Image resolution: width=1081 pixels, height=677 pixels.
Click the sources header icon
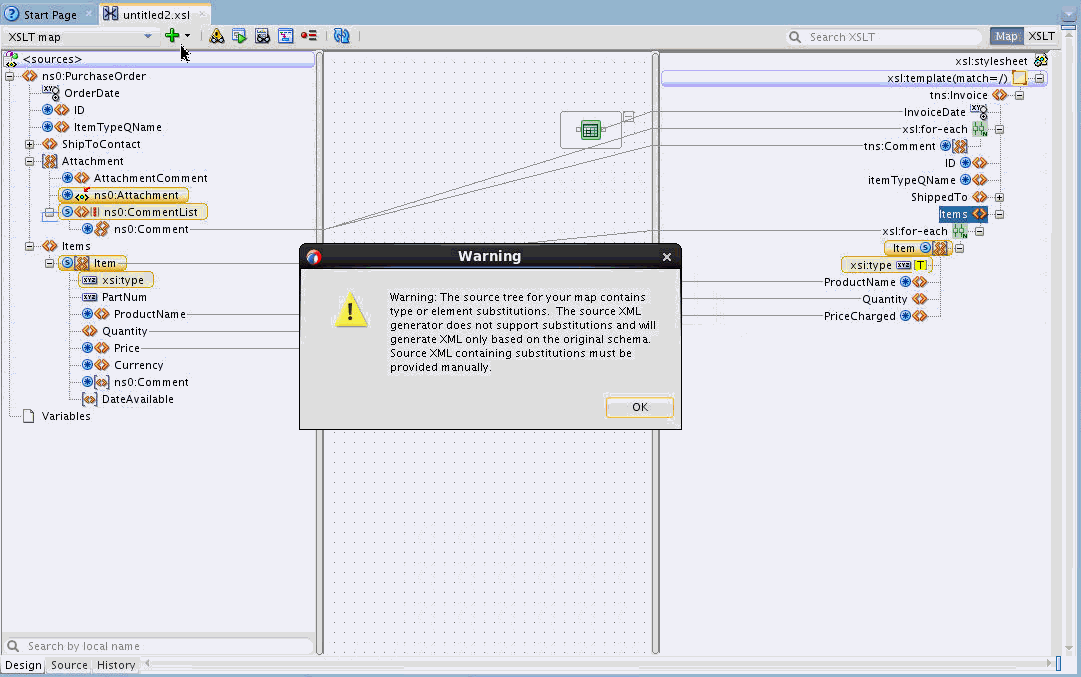coord(11,59)
